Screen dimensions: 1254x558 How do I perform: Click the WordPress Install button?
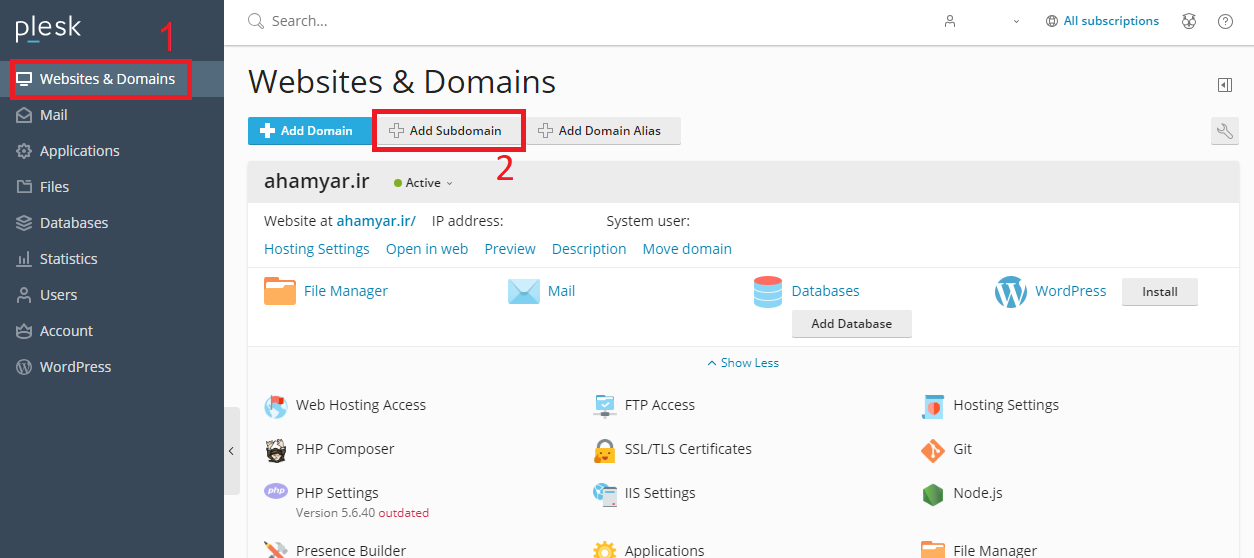[x=1160, y=292]
